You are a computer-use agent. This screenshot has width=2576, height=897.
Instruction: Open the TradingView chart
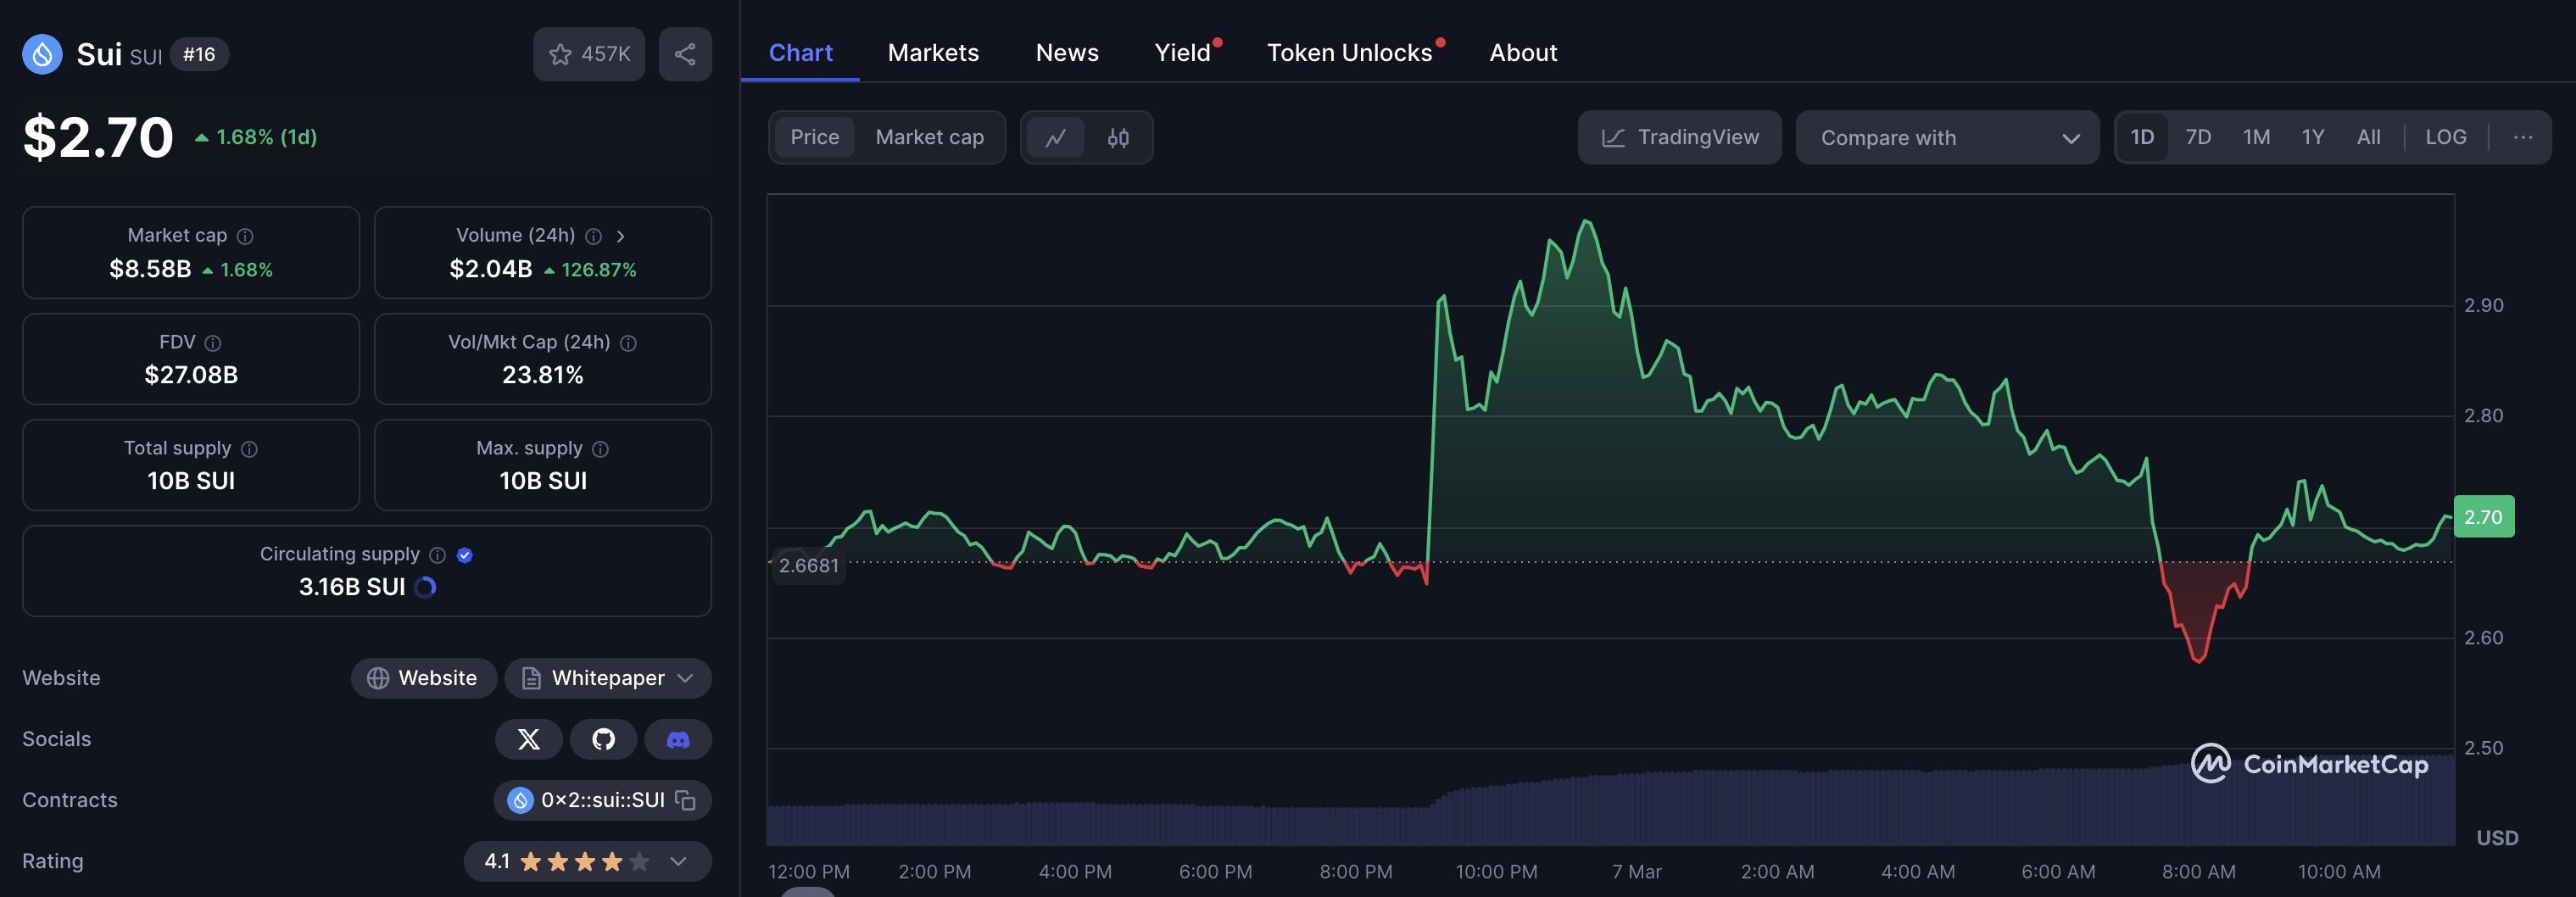point(1679,137)
